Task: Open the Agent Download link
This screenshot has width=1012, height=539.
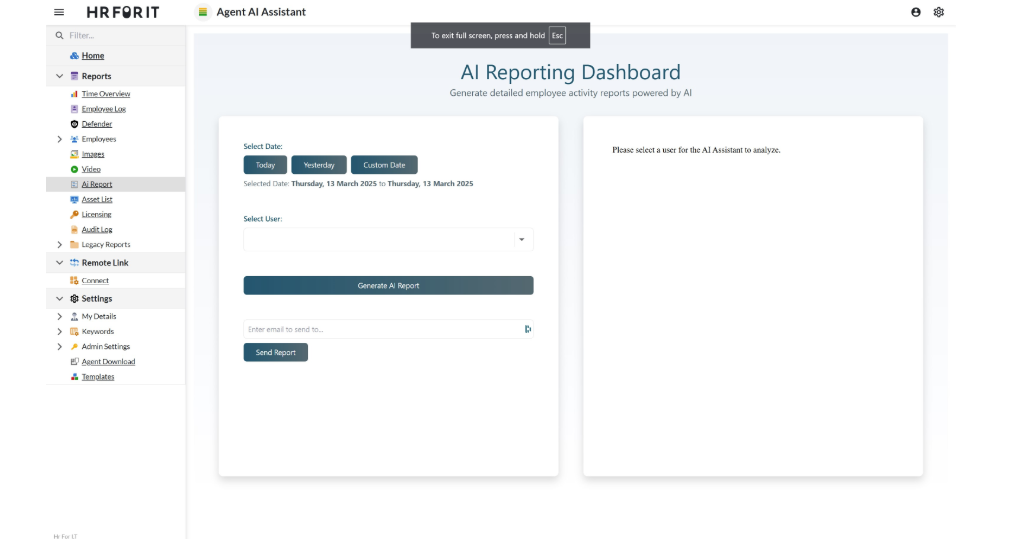Action: pyautogui.click(x=108, y=361)
